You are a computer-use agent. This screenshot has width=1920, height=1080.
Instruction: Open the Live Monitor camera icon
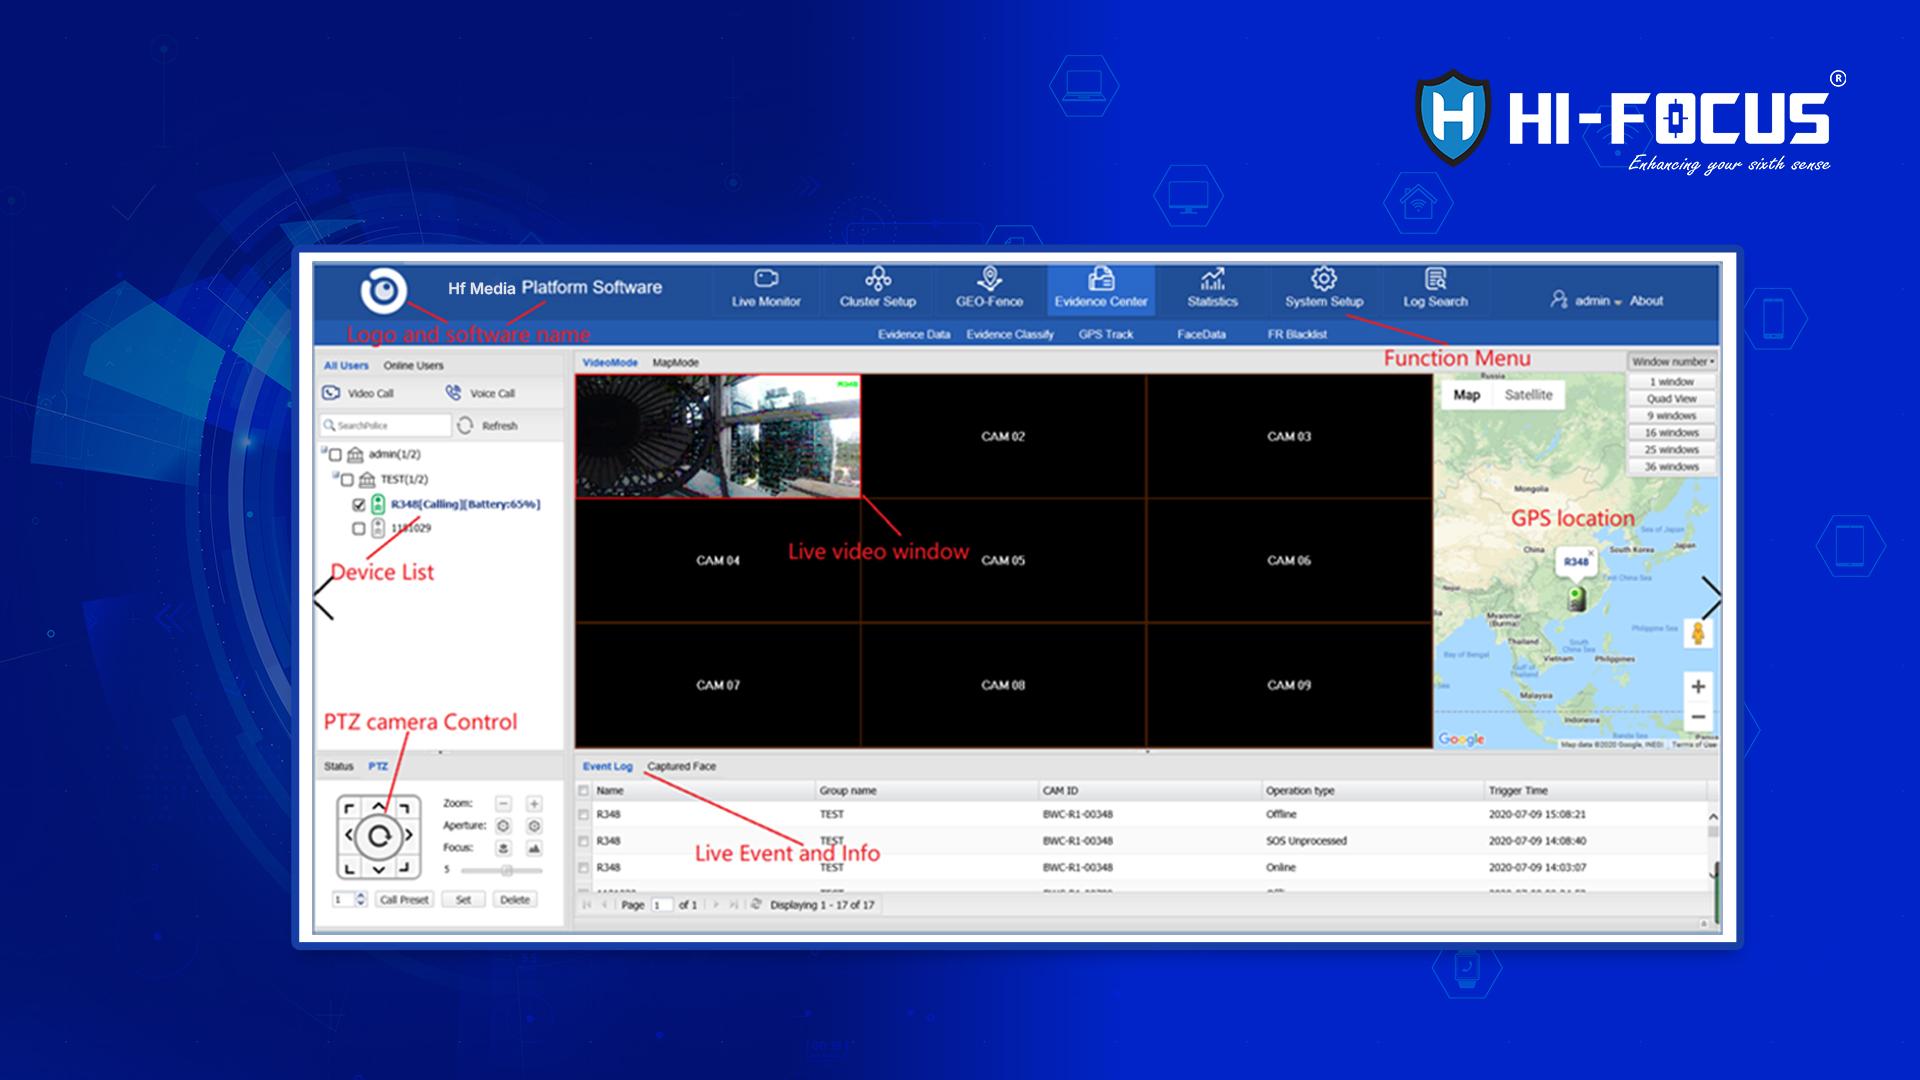(766, 278)
